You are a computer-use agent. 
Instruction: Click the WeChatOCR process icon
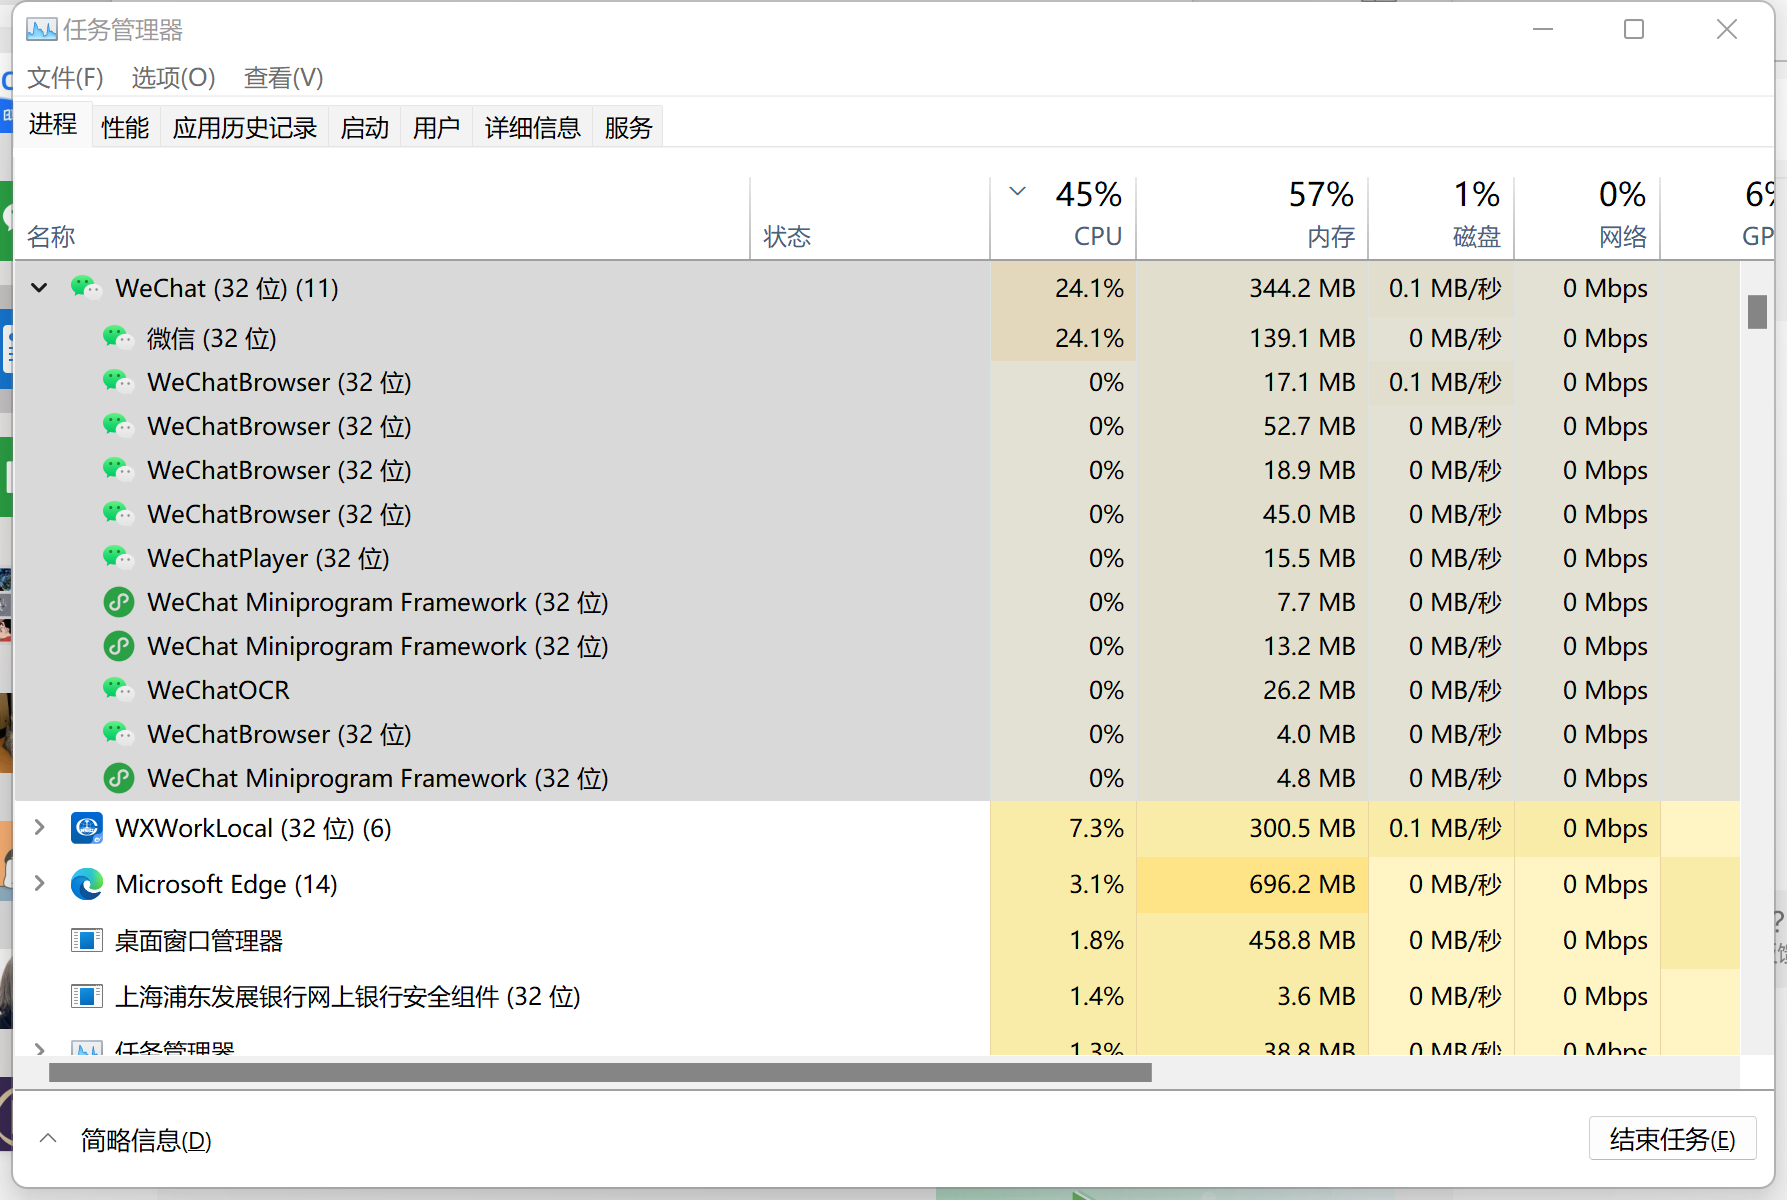click(x=119, y=690)
